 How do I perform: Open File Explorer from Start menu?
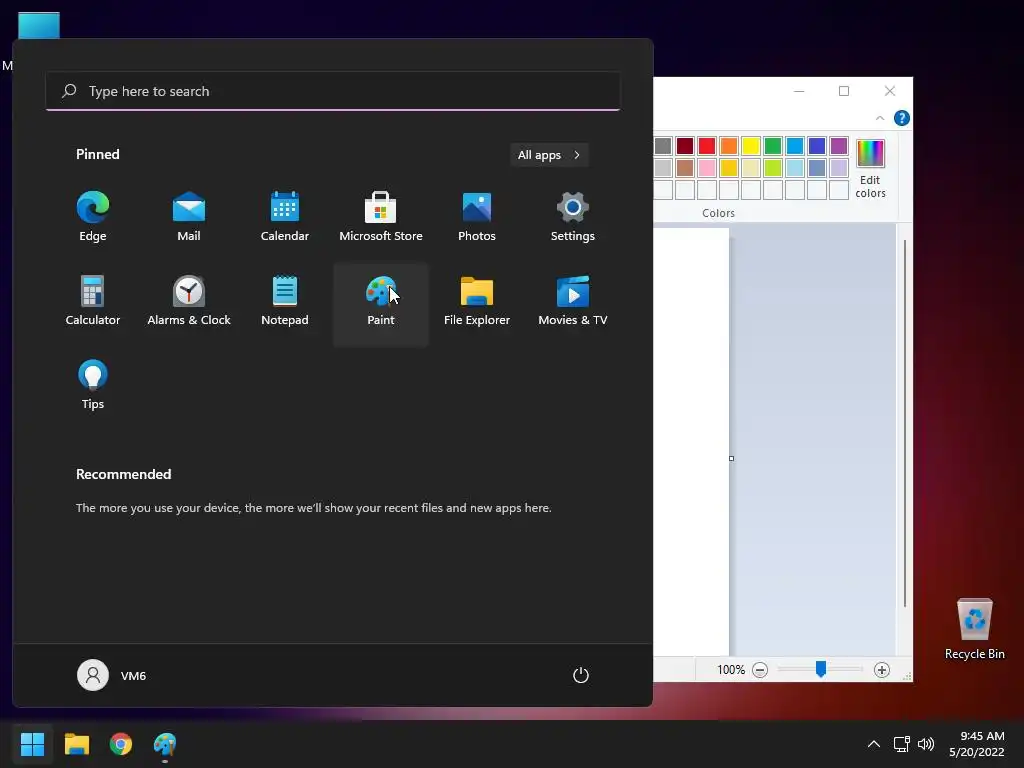click(477, 301)
